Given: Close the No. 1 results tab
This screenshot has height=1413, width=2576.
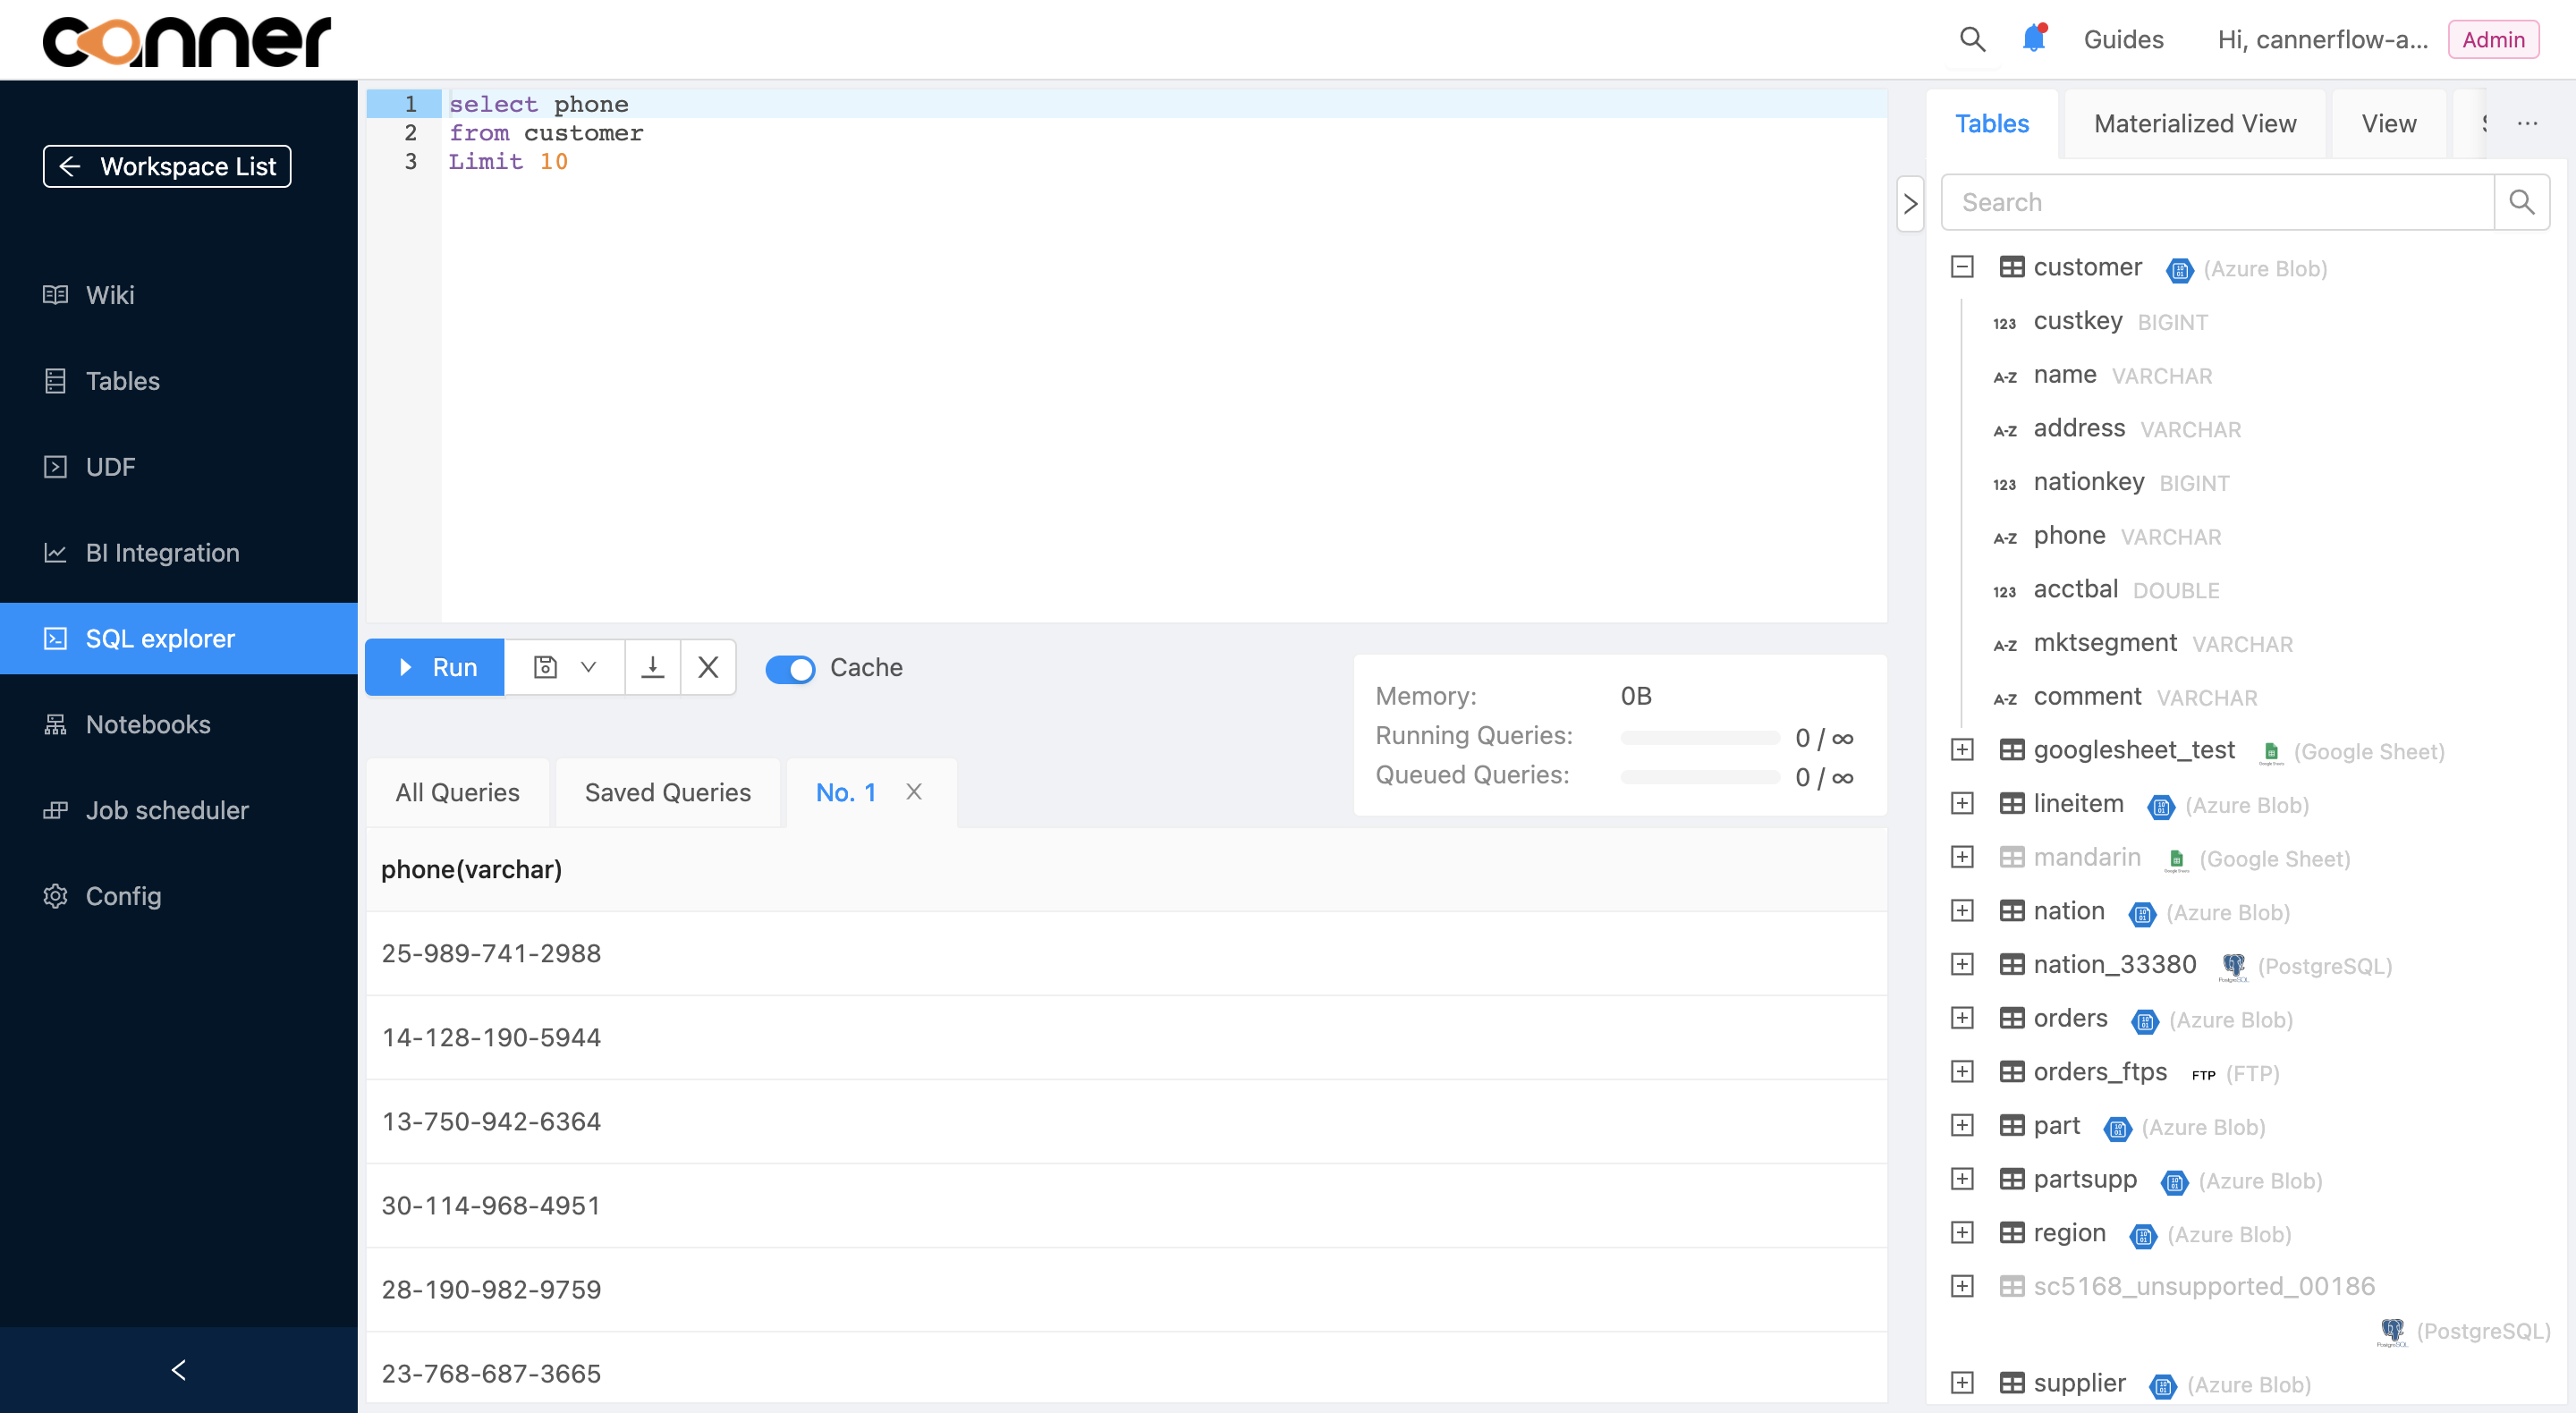Looking at the screenshot, I should (x=914, y=792).
